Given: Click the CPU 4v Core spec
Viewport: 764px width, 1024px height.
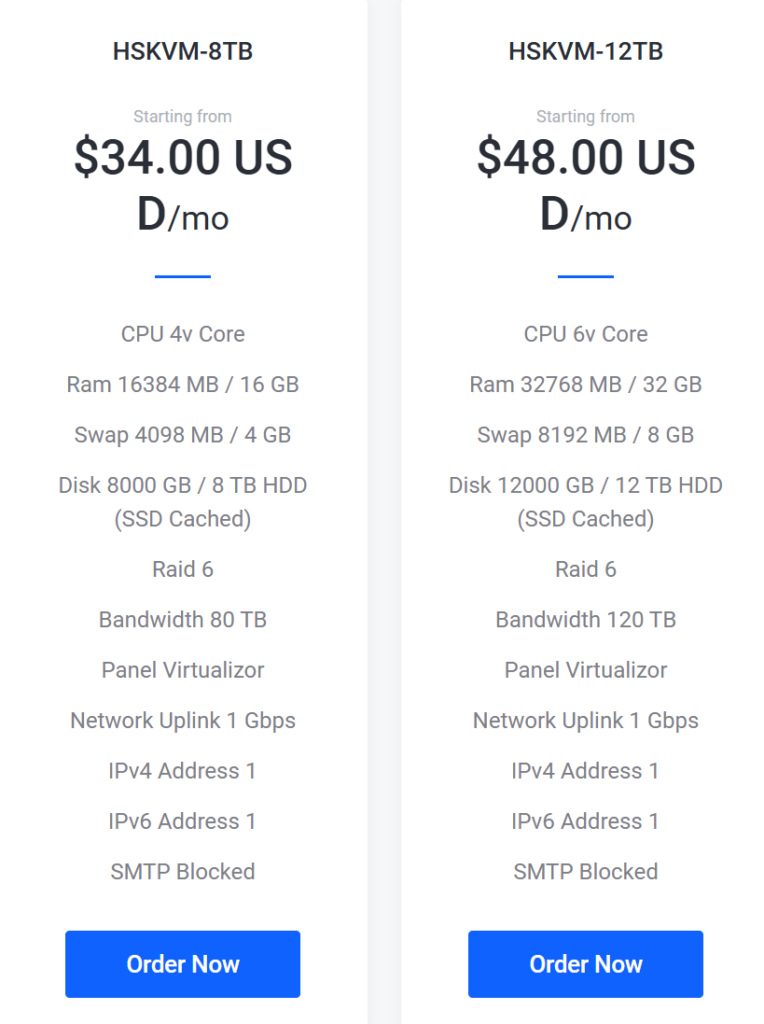Looking at the screenshot, I should [x=183, y=334].
